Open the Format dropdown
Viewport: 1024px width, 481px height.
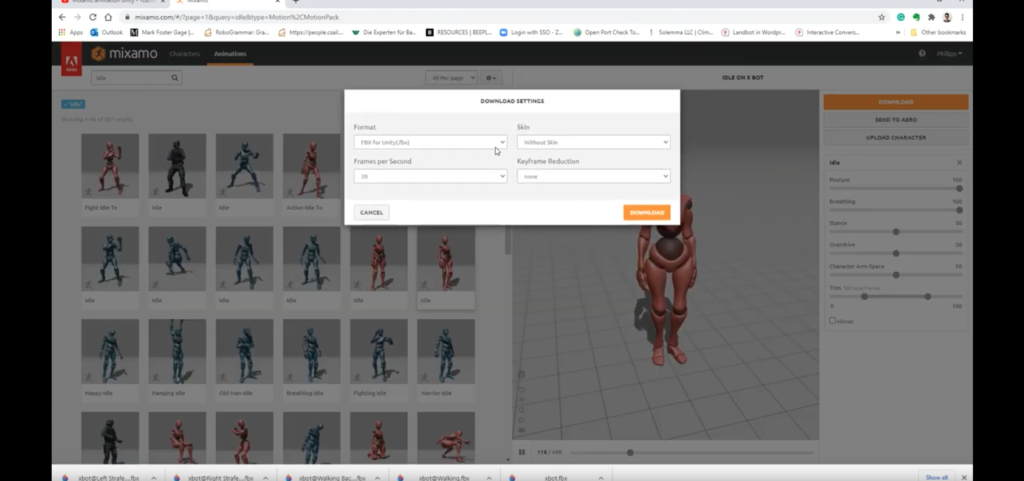tap(430, 142)
